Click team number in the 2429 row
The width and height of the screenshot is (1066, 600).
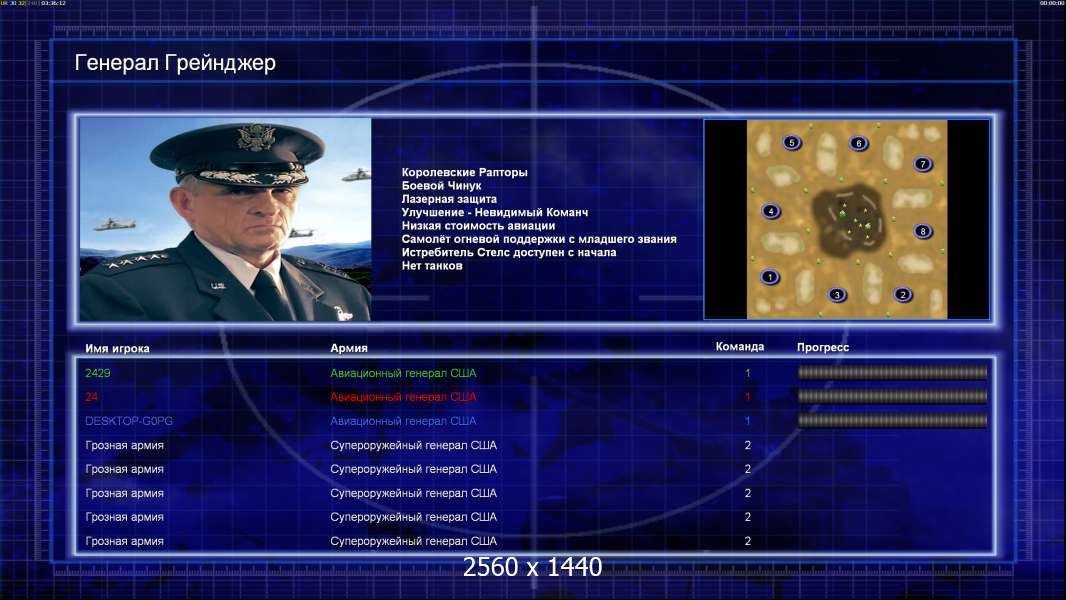[x=747, y=373]
